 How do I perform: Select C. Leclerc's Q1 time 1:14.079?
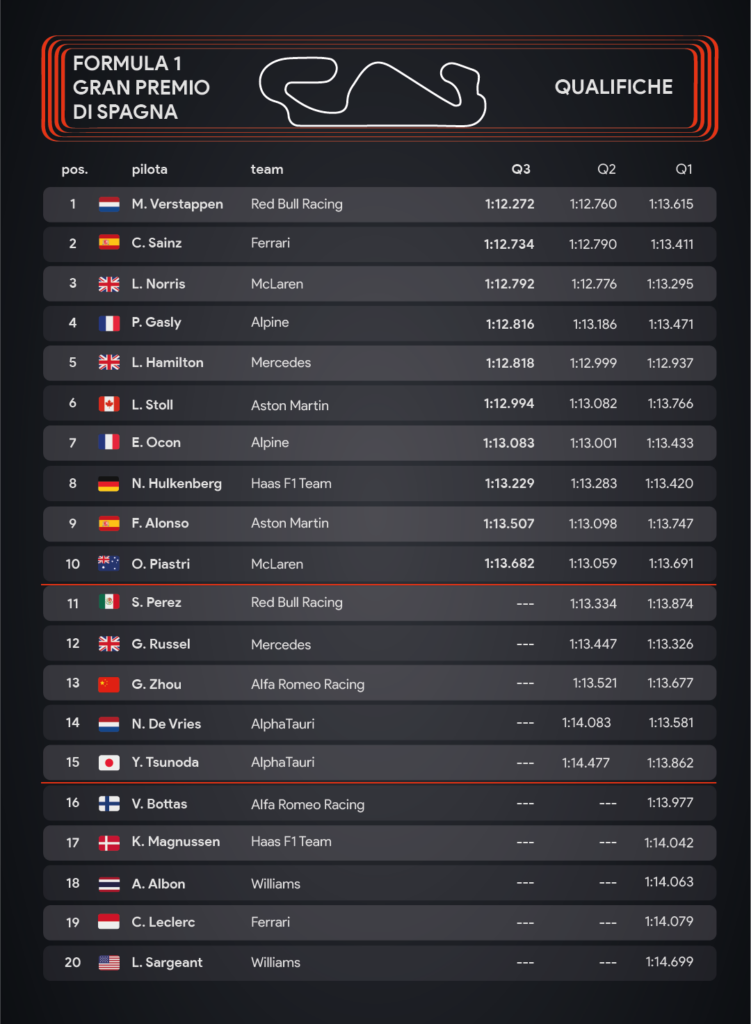click(x=669, y=921)
